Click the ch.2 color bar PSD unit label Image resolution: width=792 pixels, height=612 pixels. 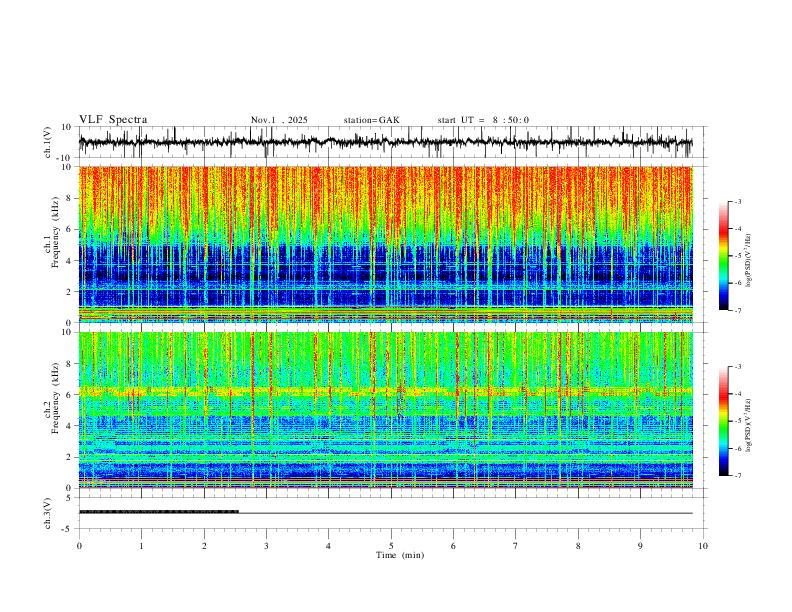[749, 425]
